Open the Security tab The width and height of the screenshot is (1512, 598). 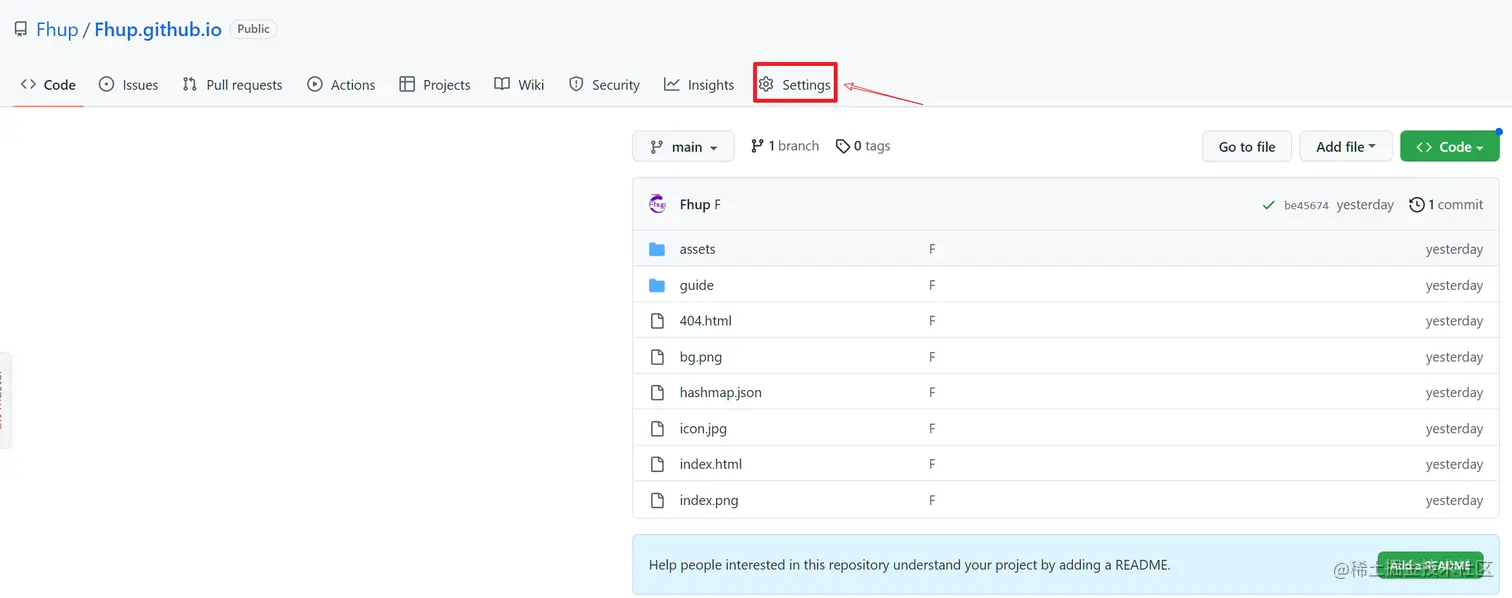click(x=604, y=85)
